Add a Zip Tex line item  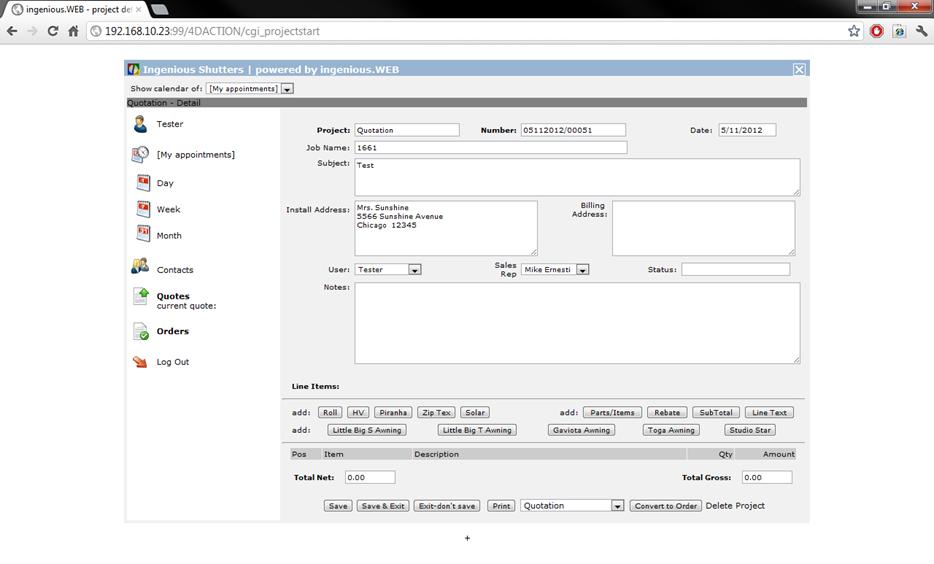tap(436, 412)
